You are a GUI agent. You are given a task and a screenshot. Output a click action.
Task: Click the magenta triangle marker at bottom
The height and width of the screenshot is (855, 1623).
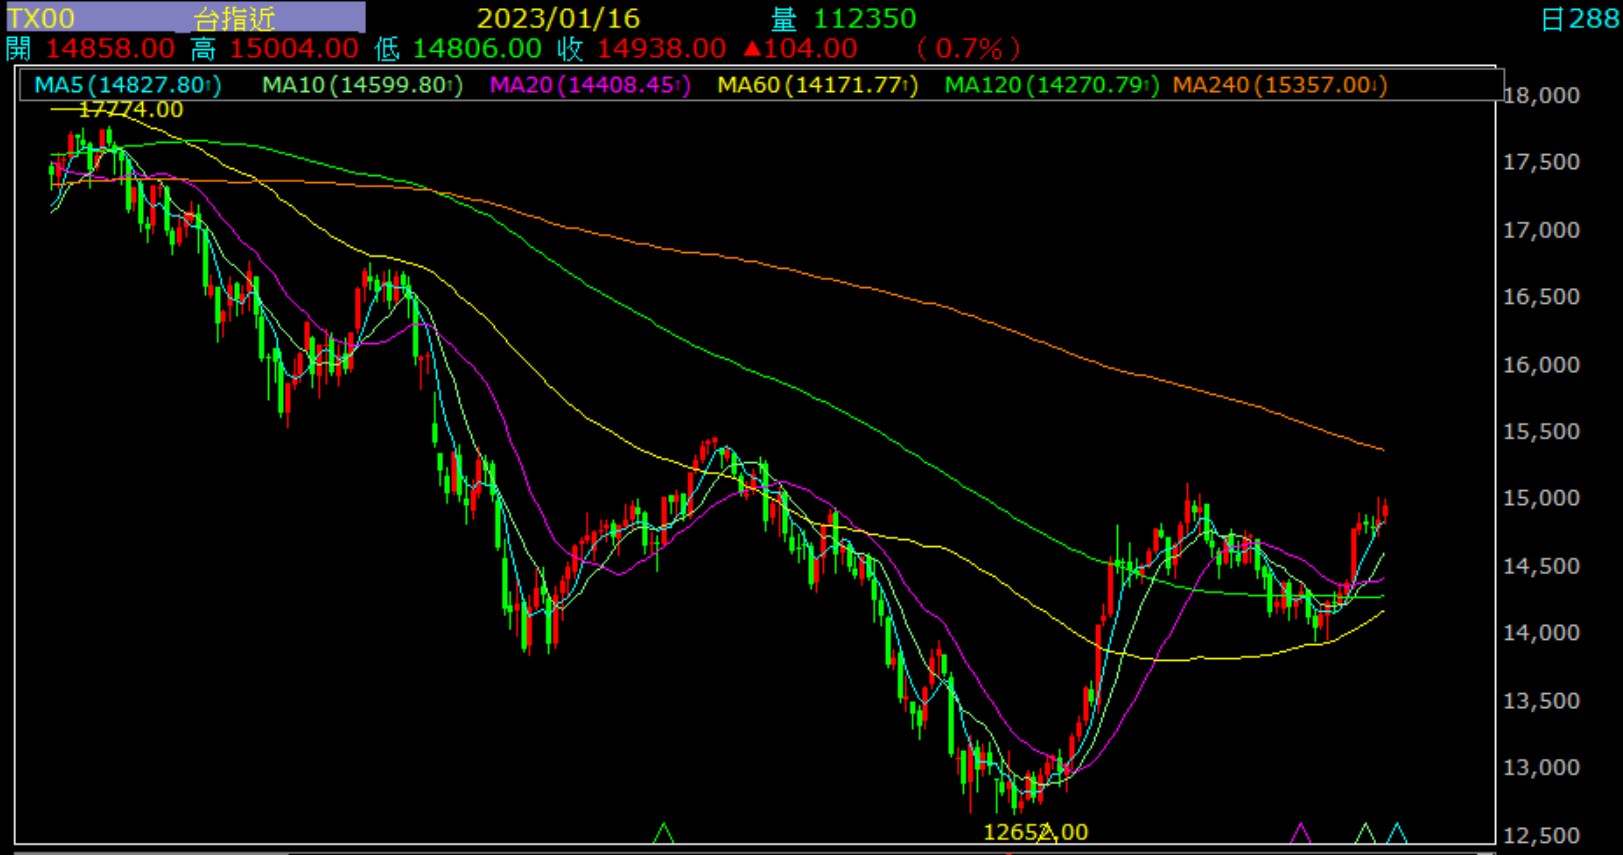[1300, 833]
